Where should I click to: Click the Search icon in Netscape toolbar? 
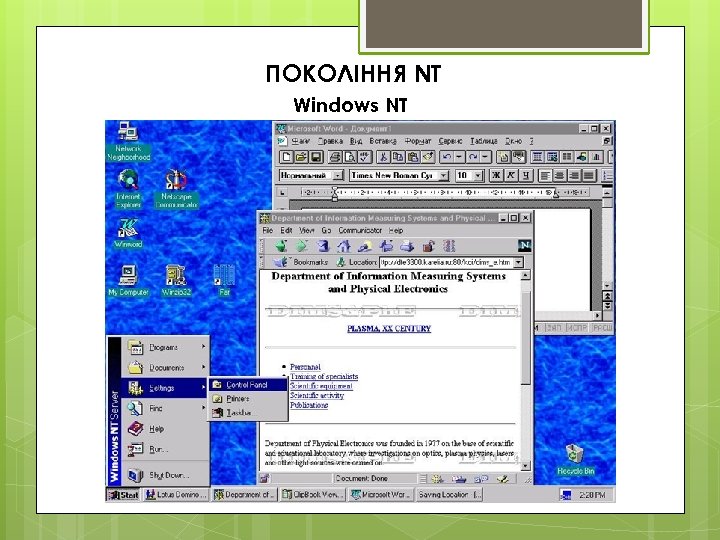click(365, 246)
